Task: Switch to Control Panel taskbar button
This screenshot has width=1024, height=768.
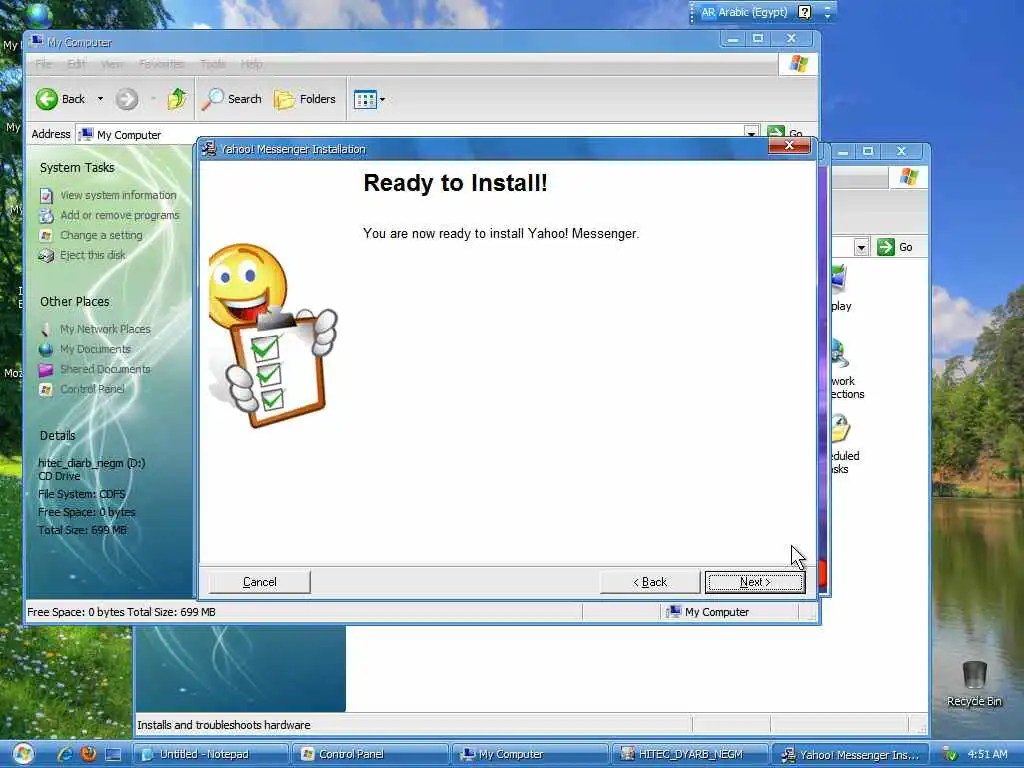Action: point(370,754)
